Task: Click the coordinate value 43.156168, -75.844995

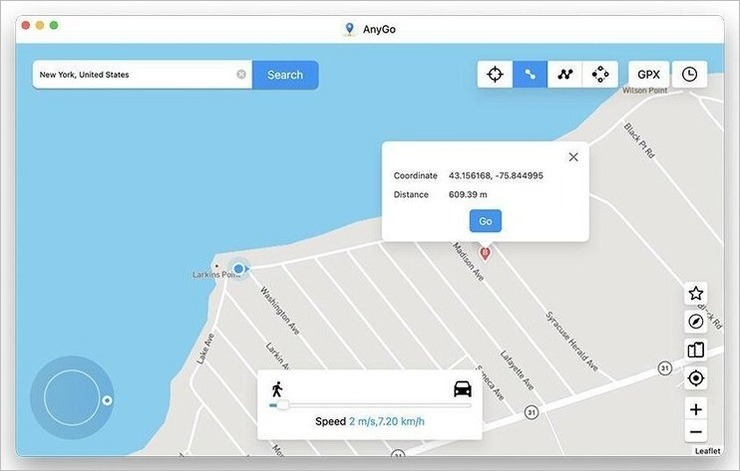Action: pyautogui.click(x=496, y=176)
